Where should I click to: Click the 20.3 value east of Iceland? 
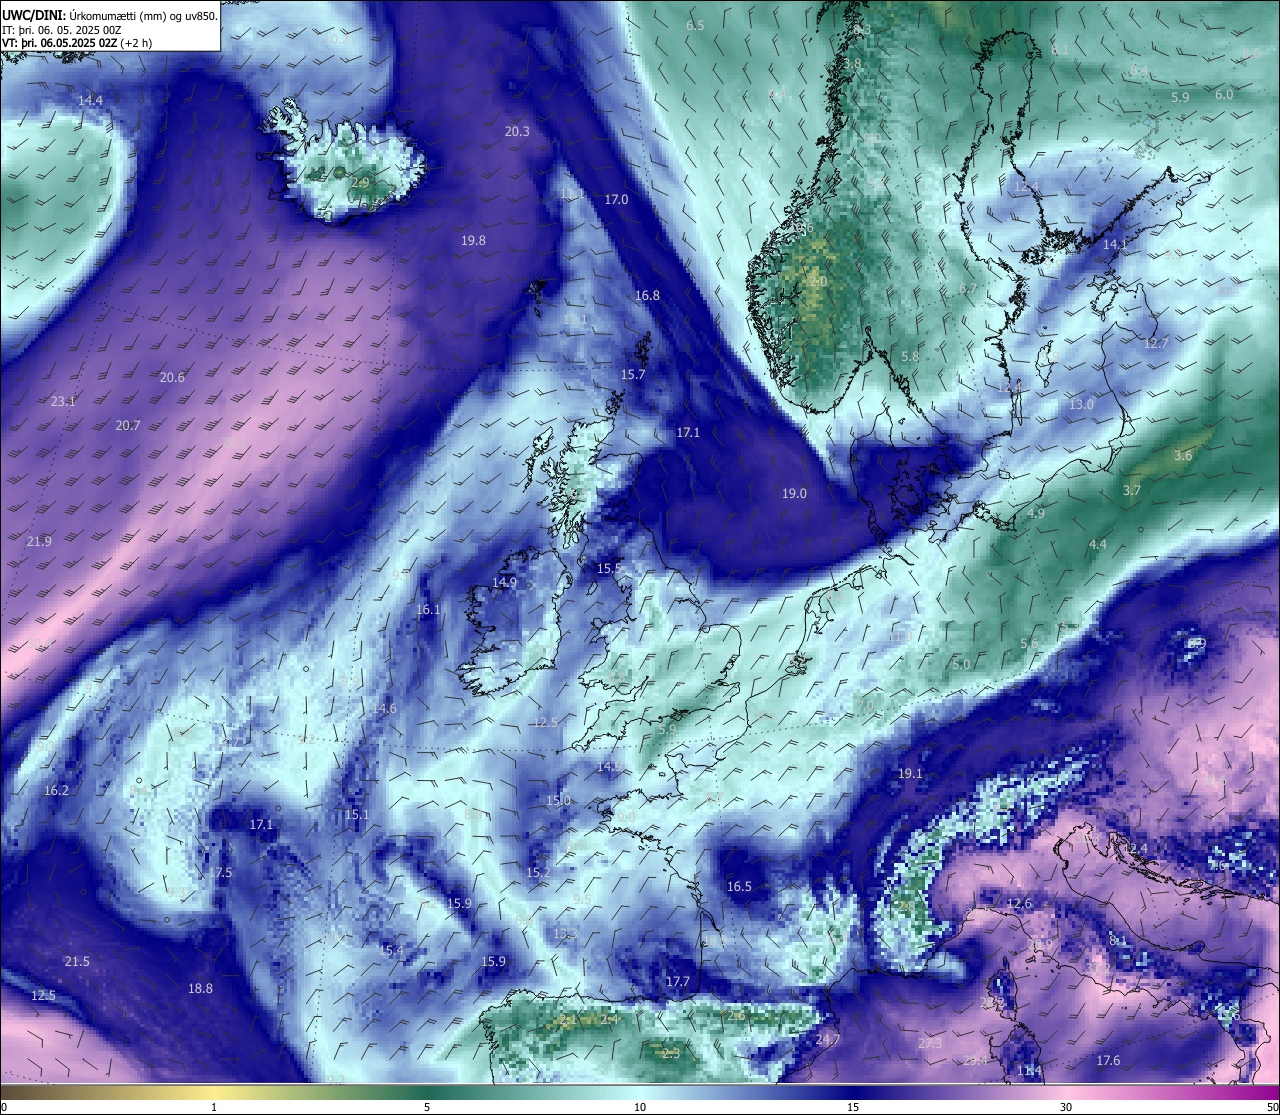tap(517, 131)
